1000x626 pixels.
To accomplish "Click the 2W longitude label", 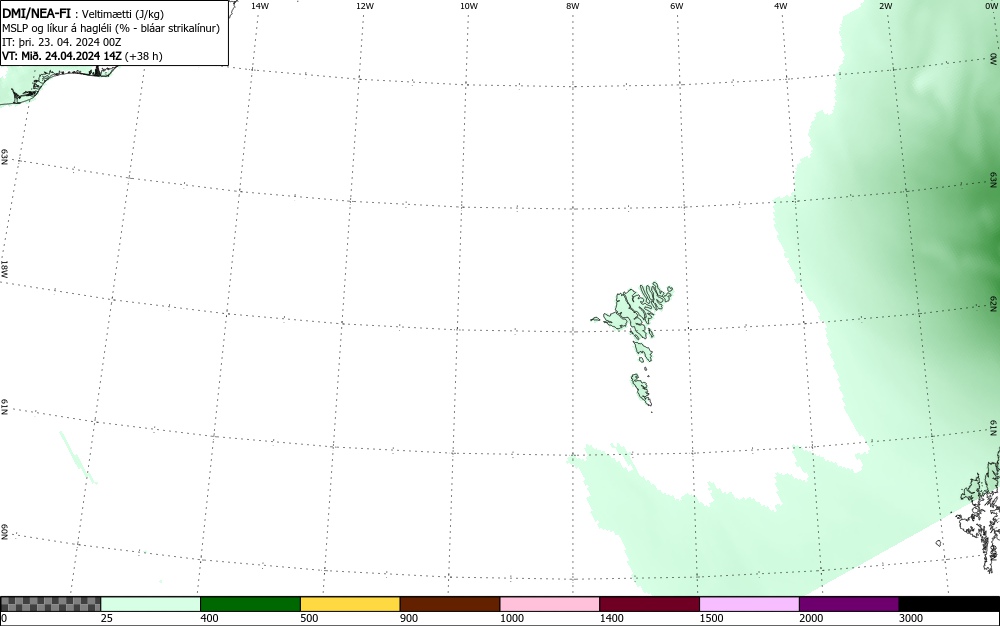I will [885, 6].
